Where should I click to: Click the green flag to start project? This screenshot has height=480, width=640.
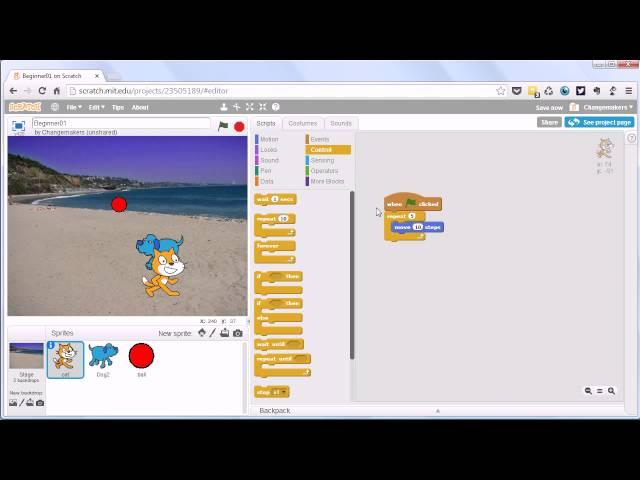[x=223, y=126]
